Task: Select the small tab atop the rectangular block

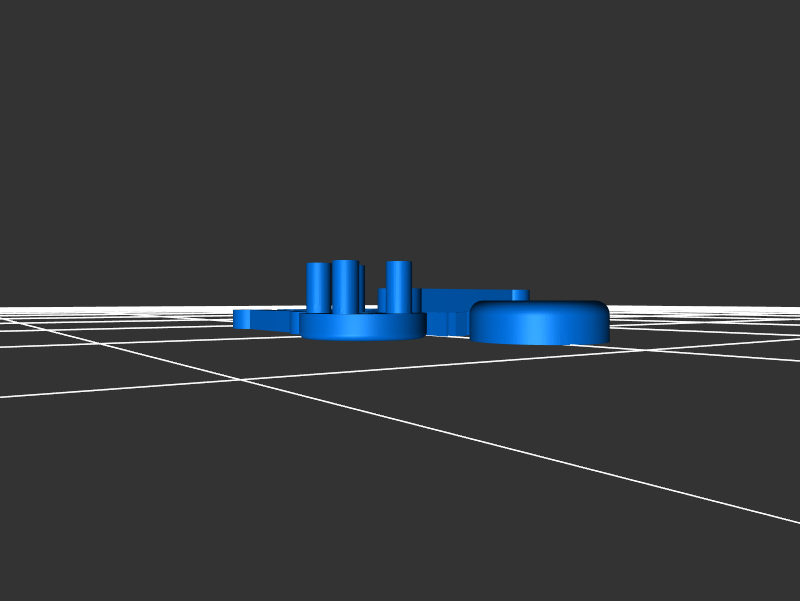Action: (519, 295)
